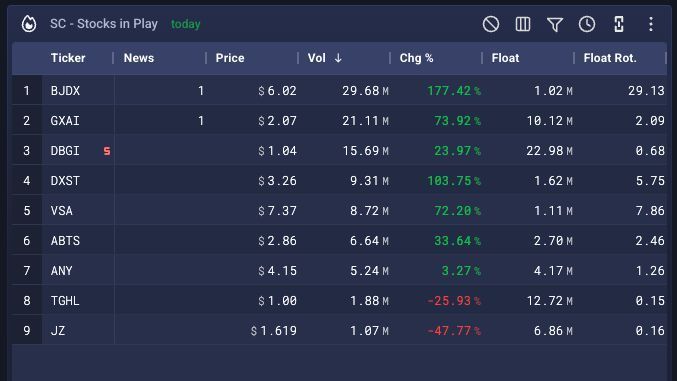Click the 177.42 % change cell
Image resolution: width=677 pixels, height=381 pixels.
[454, 91]
